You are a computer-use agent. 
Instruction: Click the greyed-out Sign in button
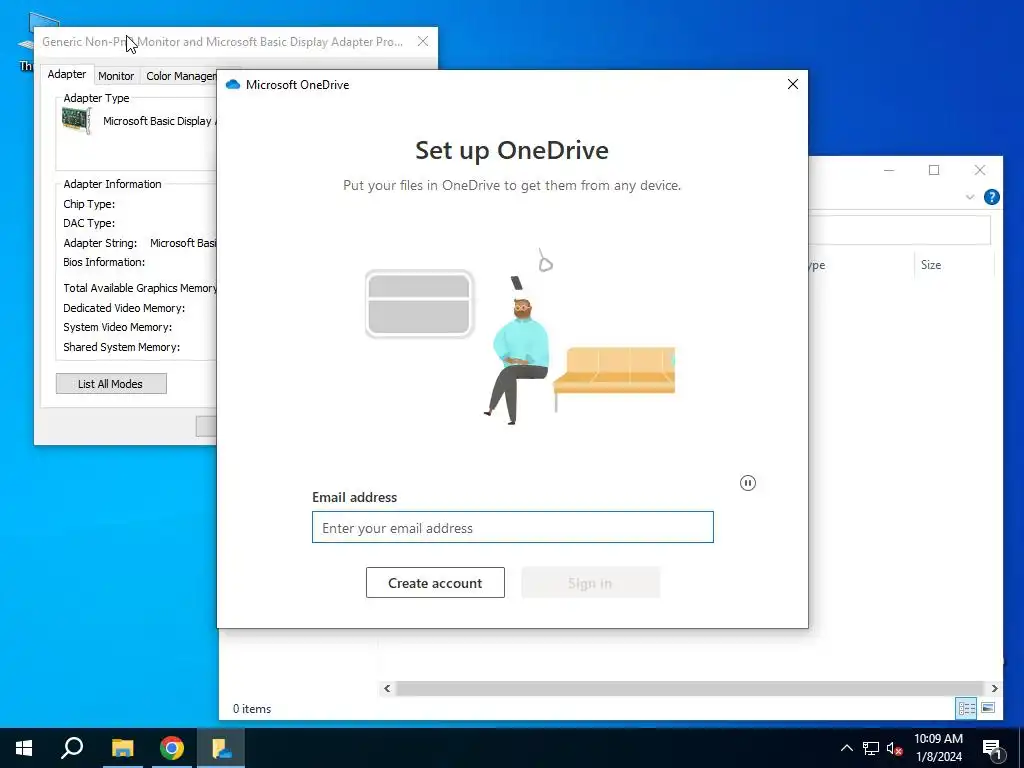click(590, 583)
